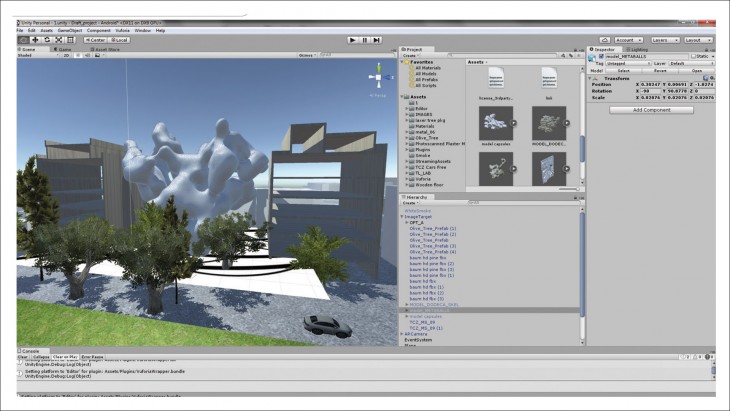Click Clear in the Console panel
Image resolution: width=730 pixels, height=411 pixels.
point(22,357)
